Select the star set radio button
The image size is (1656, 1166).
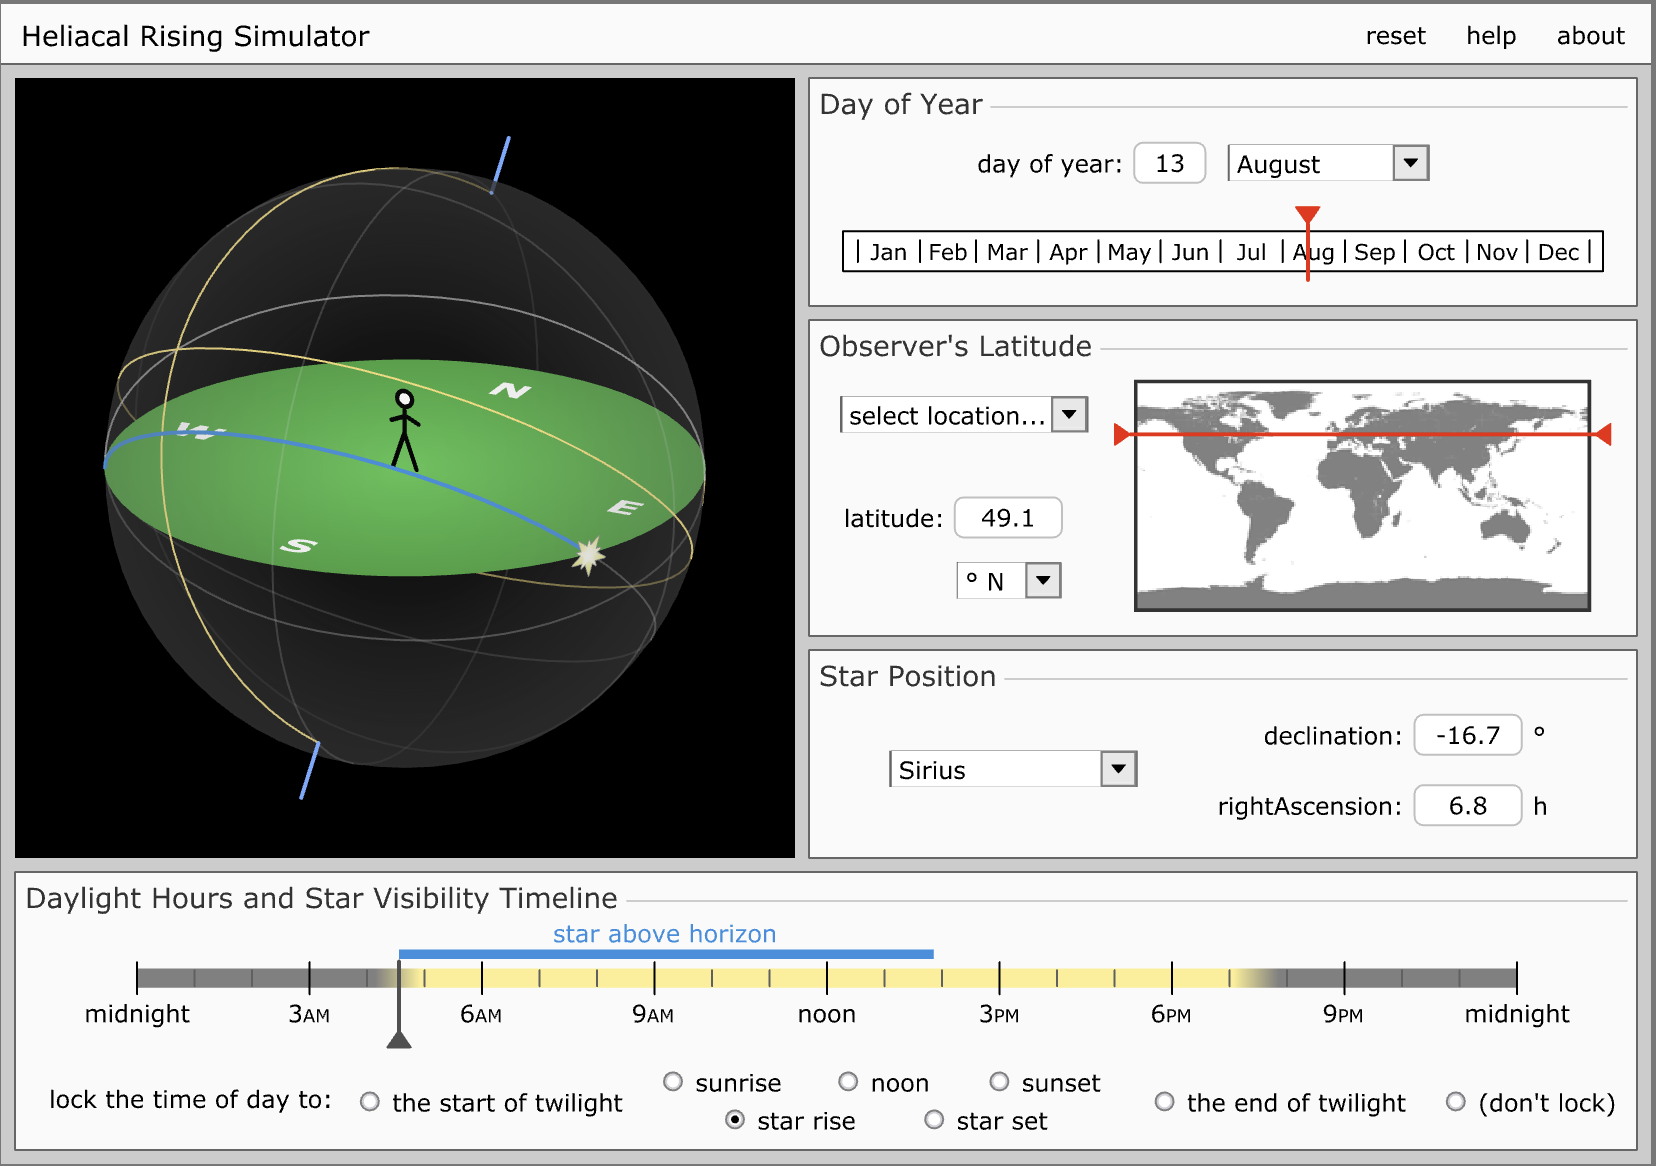click(934, 1119)
